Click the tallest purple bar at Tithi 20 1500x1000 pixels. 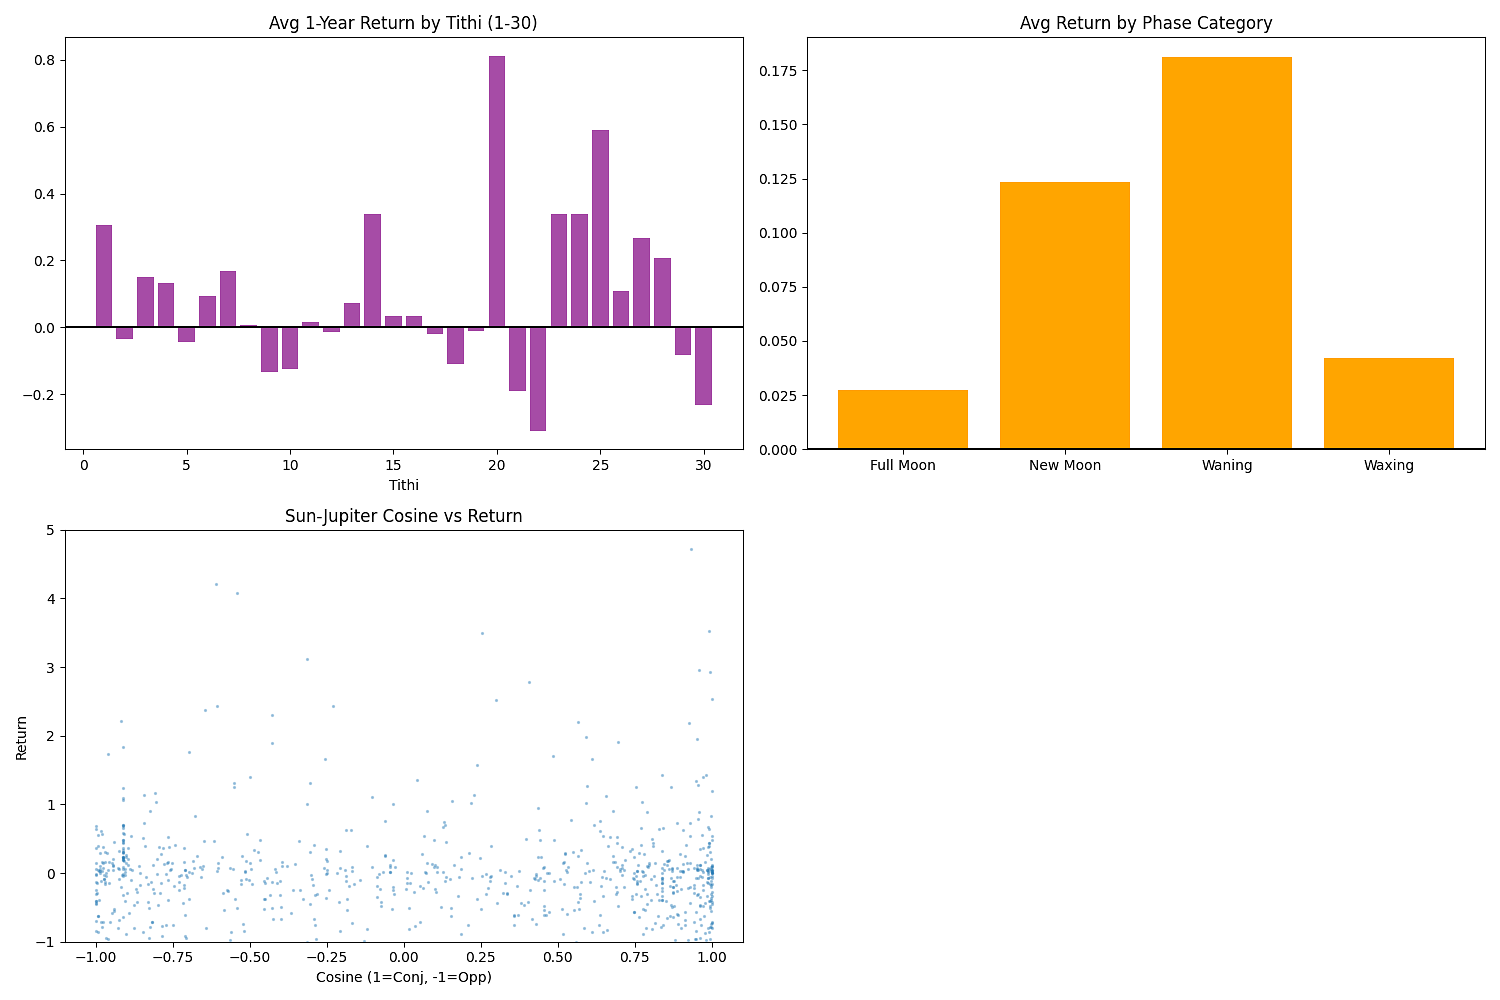pos(496,191)
